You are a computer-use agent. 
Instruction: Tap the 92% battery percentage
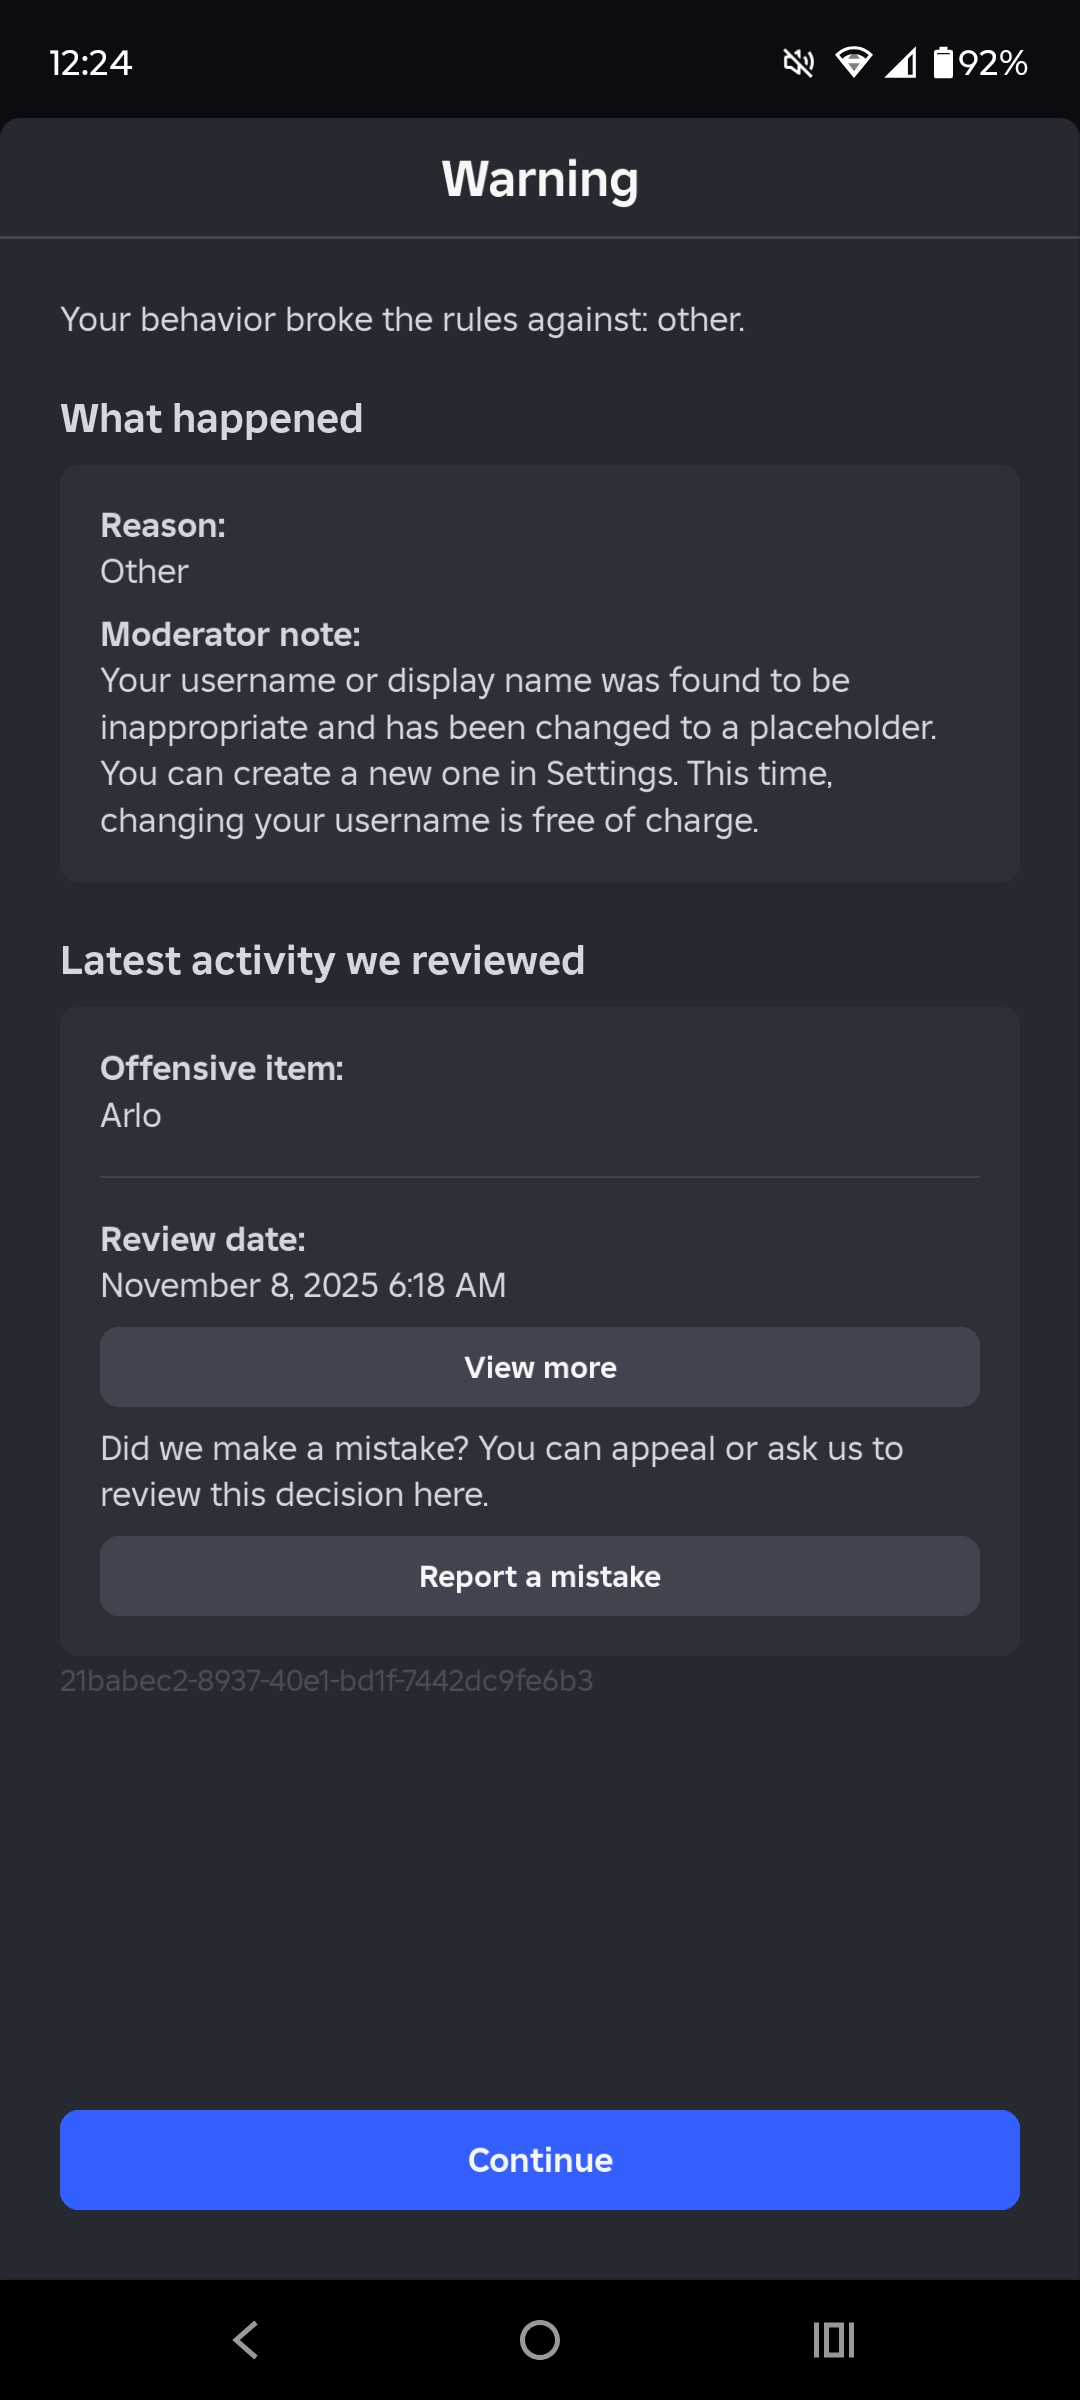tap(993, 64)
